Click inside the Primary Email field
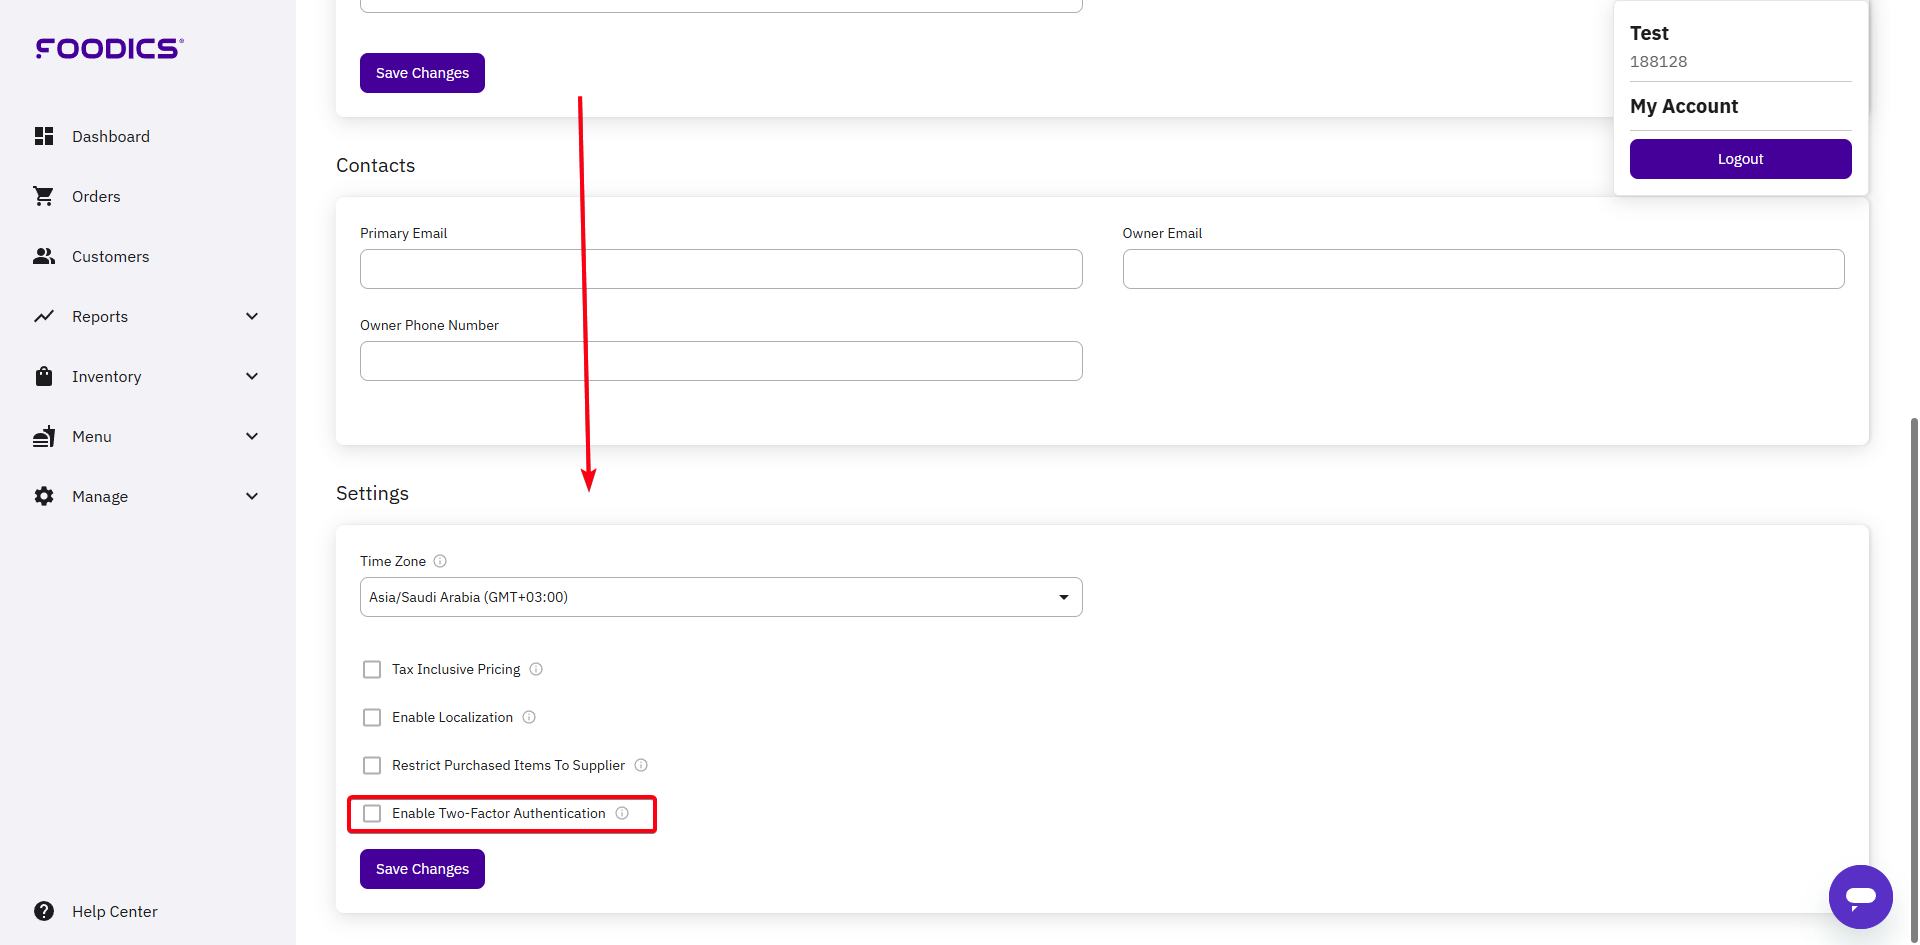The height and width of the screenshot is (945, 1920). tap(720, 268)
